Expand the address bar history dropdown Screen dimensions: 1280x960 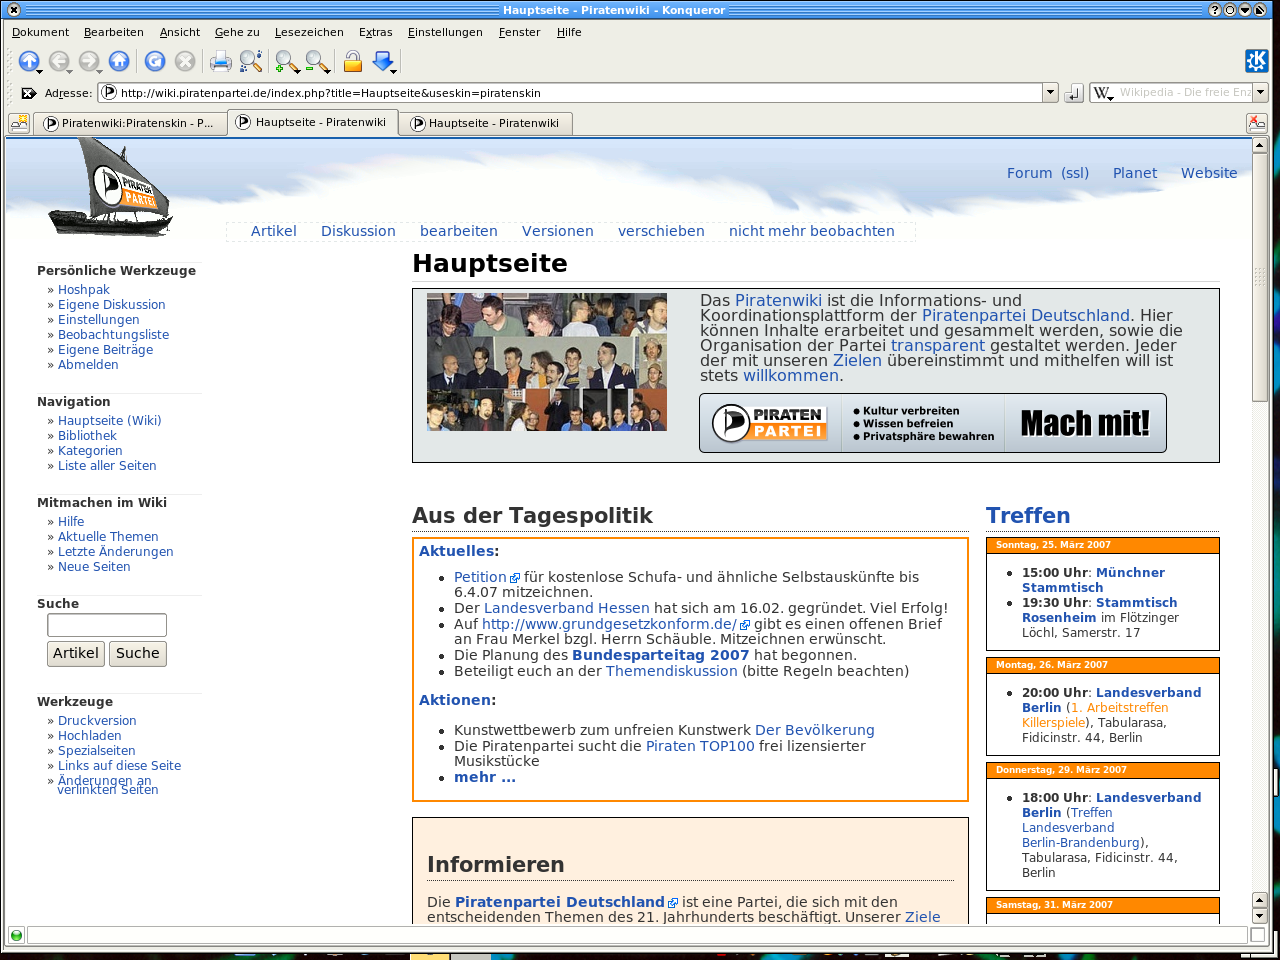click(1050, 93)
